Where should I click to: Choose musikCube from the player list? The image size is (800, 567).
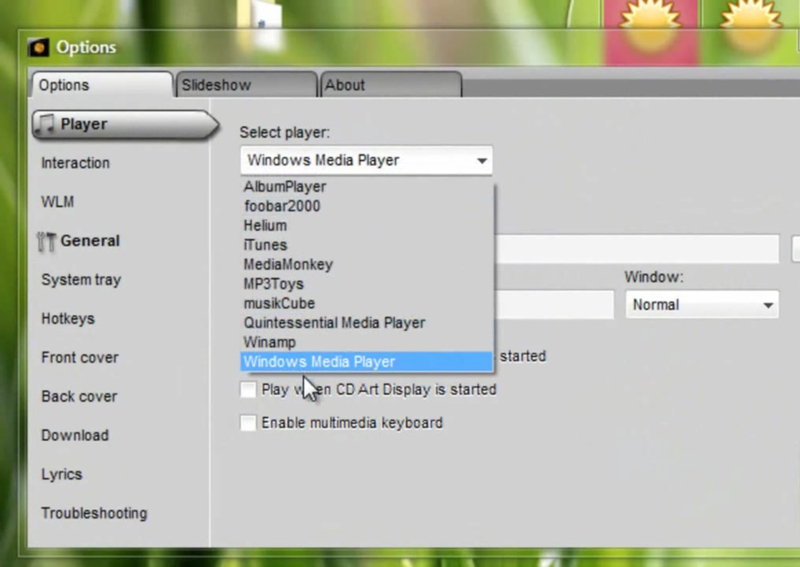pyautogui.click(x=366, y=303)
